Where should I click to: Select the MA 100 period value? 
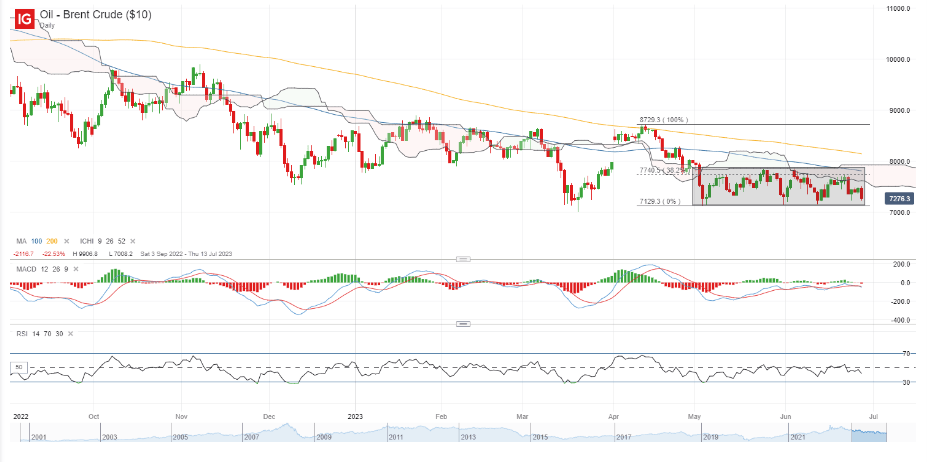37,241
